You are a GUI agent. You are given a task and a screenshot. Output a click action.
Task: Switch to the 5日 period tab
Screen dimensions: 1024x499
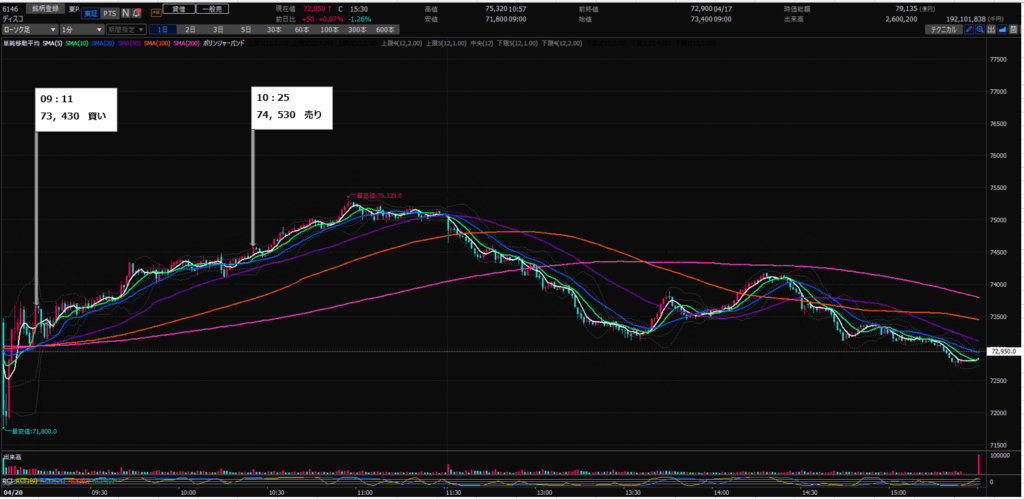coord(243,31)
